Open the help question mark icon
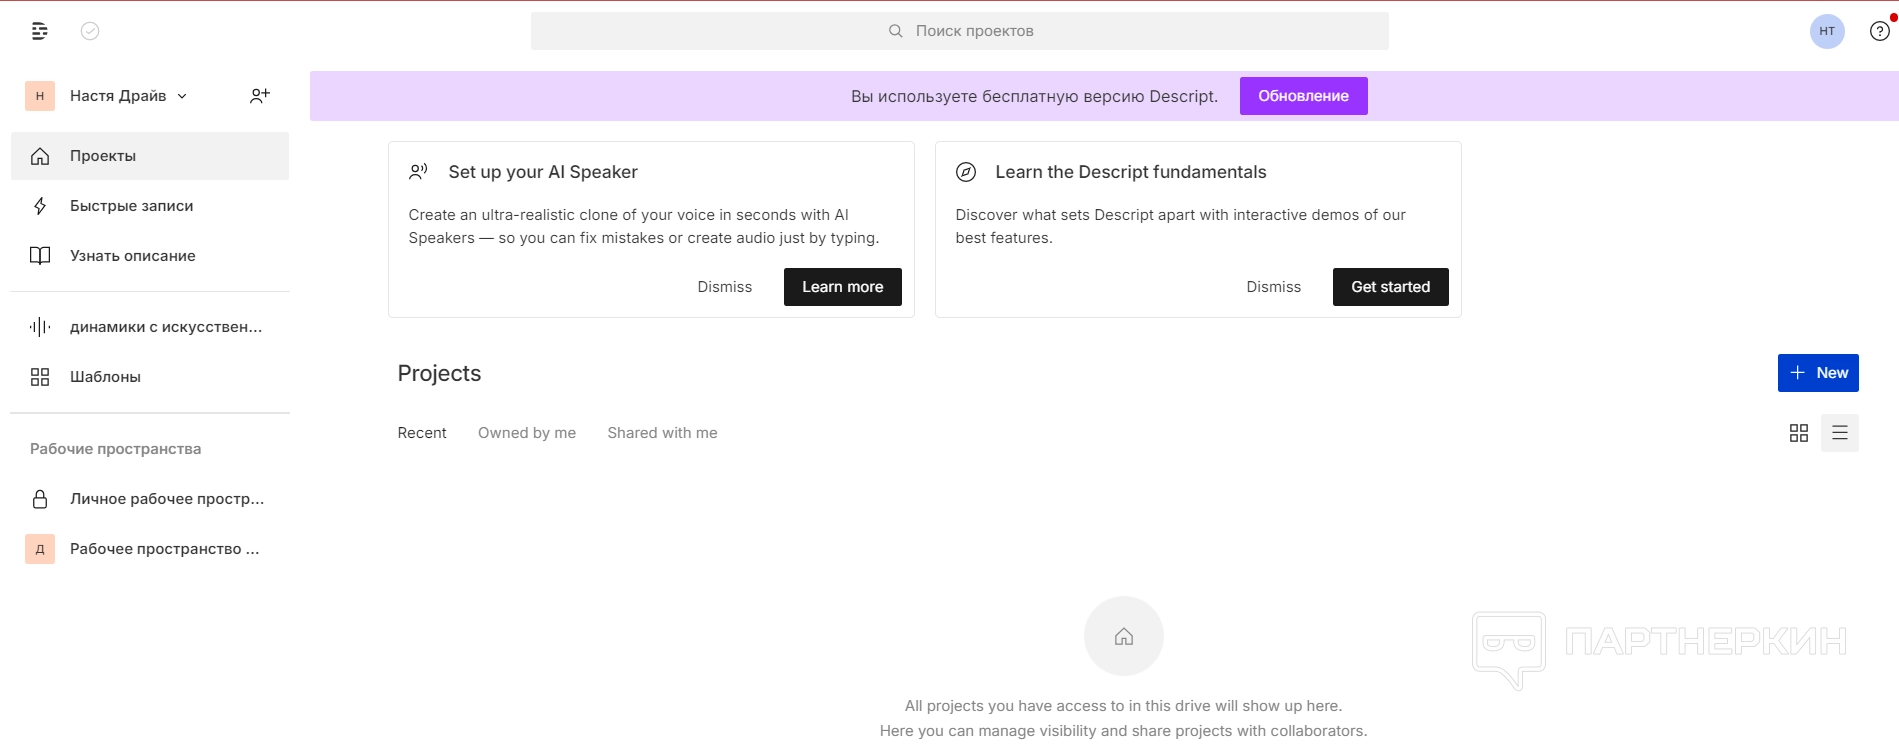The height and width of the screenshot is (744, 1899). click(x=1879, y=31)
